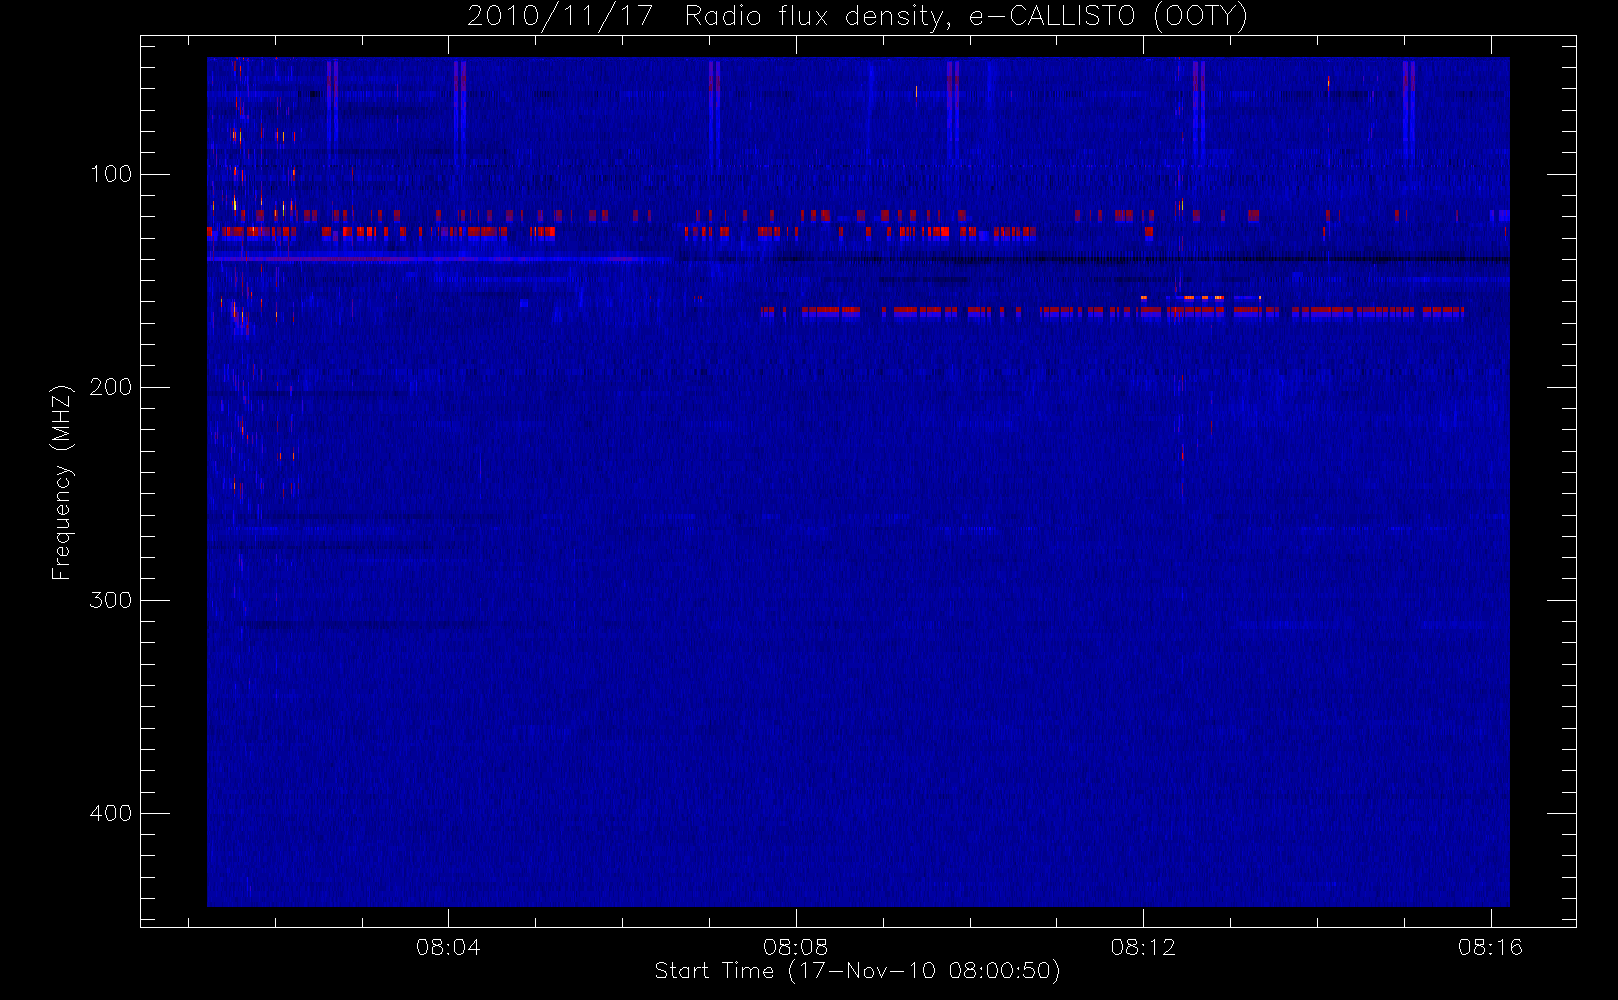The image size is (1618, 1000).
Task: Click the 200 frequency tick label
Action: pos(111,387)
